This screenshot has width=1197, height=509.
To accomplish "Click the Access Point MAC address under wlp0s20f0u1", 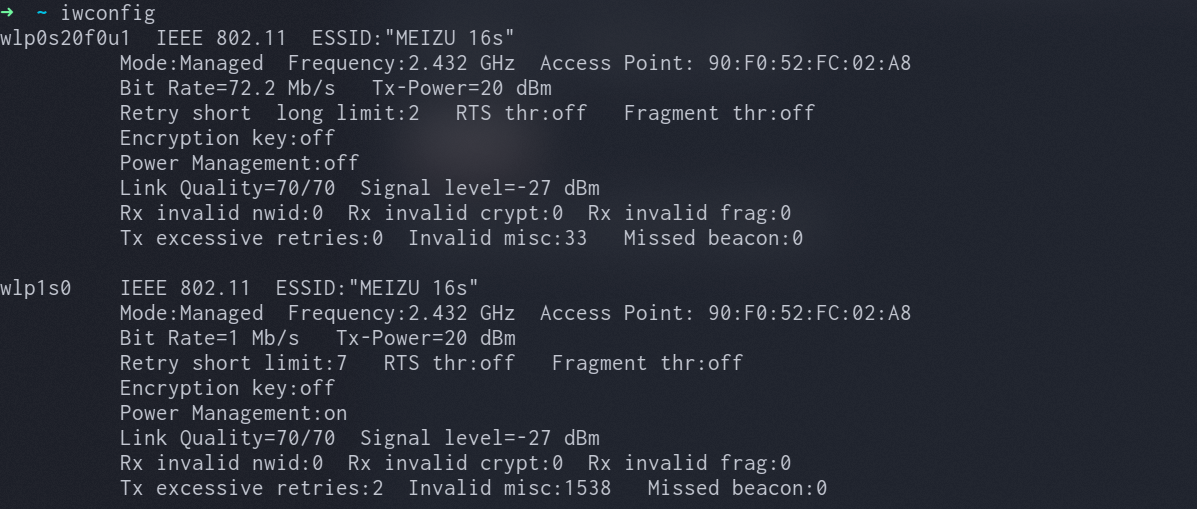I will (809, 63).
